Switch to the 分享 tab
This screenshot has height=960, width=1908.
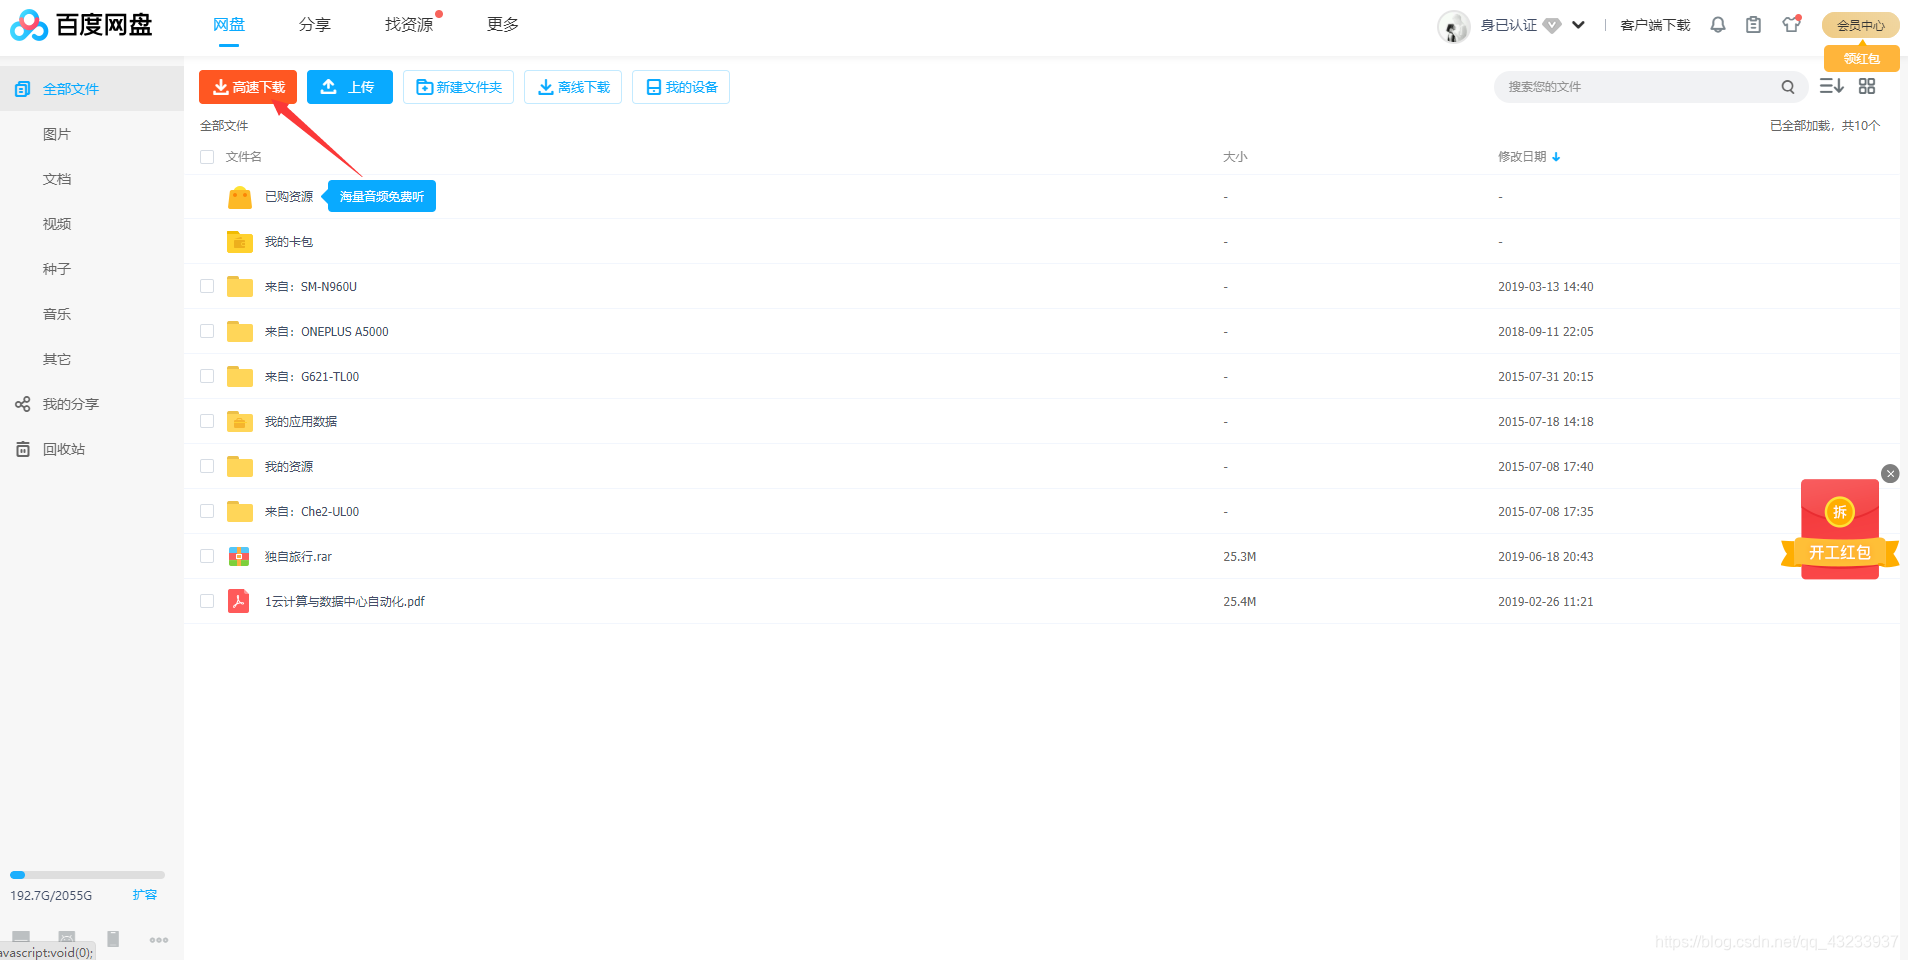click(315, 25)
